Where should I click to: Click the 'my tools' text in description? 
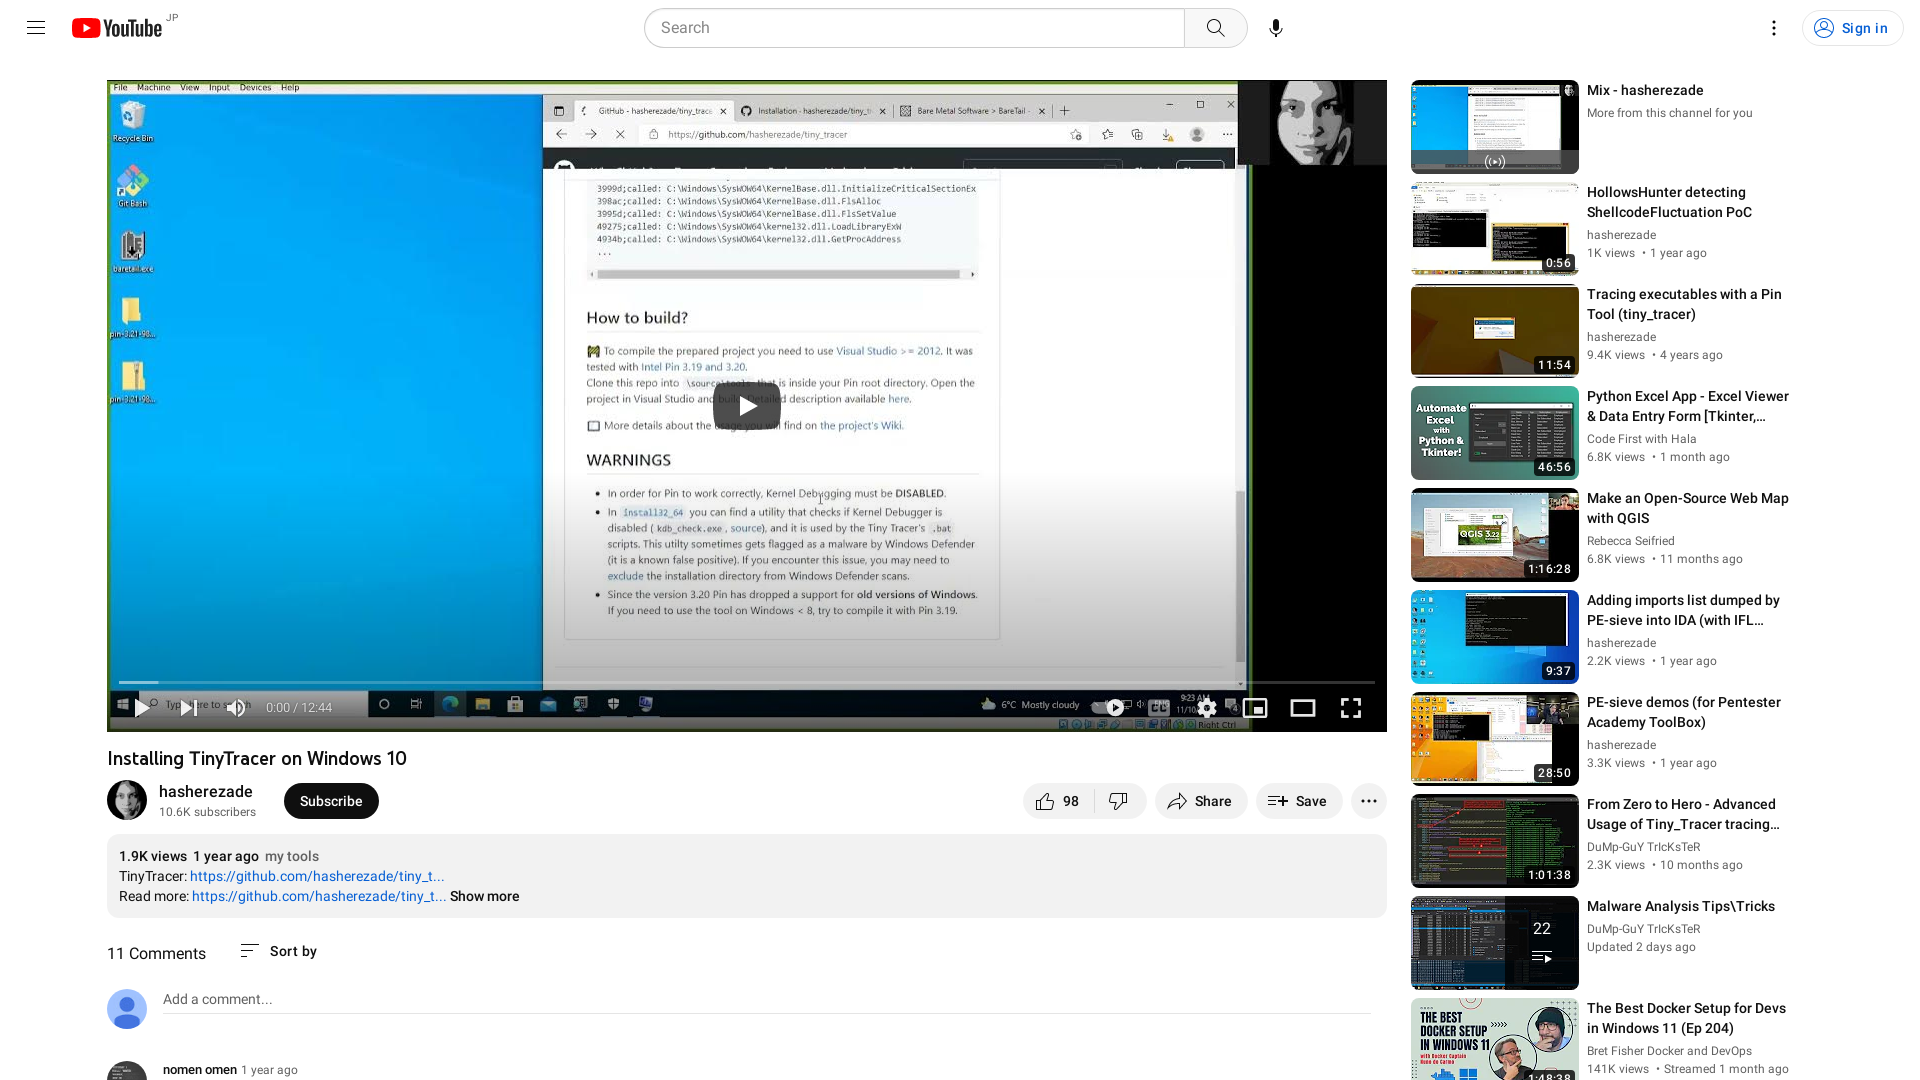[292, 856]
